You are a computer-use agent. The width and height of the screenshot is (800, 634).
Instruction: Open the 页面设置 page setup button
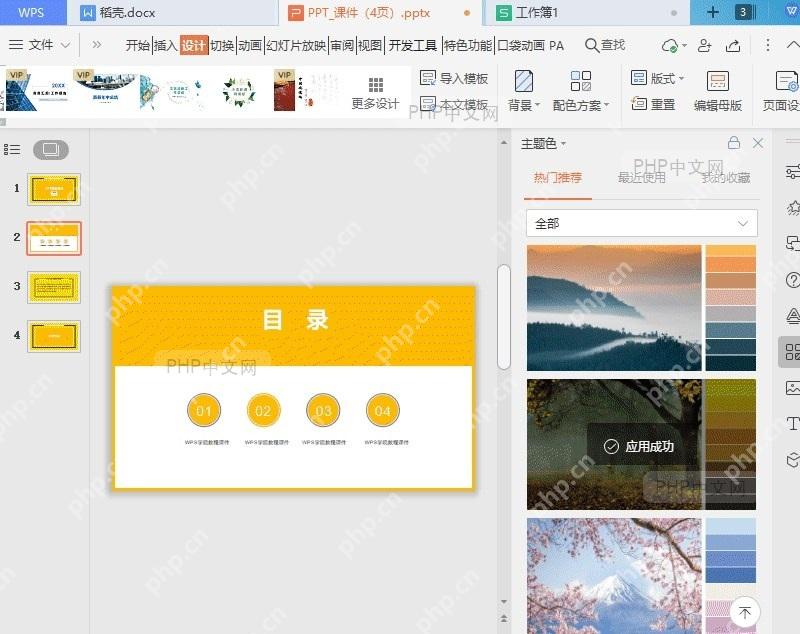[x=782, y=91]
